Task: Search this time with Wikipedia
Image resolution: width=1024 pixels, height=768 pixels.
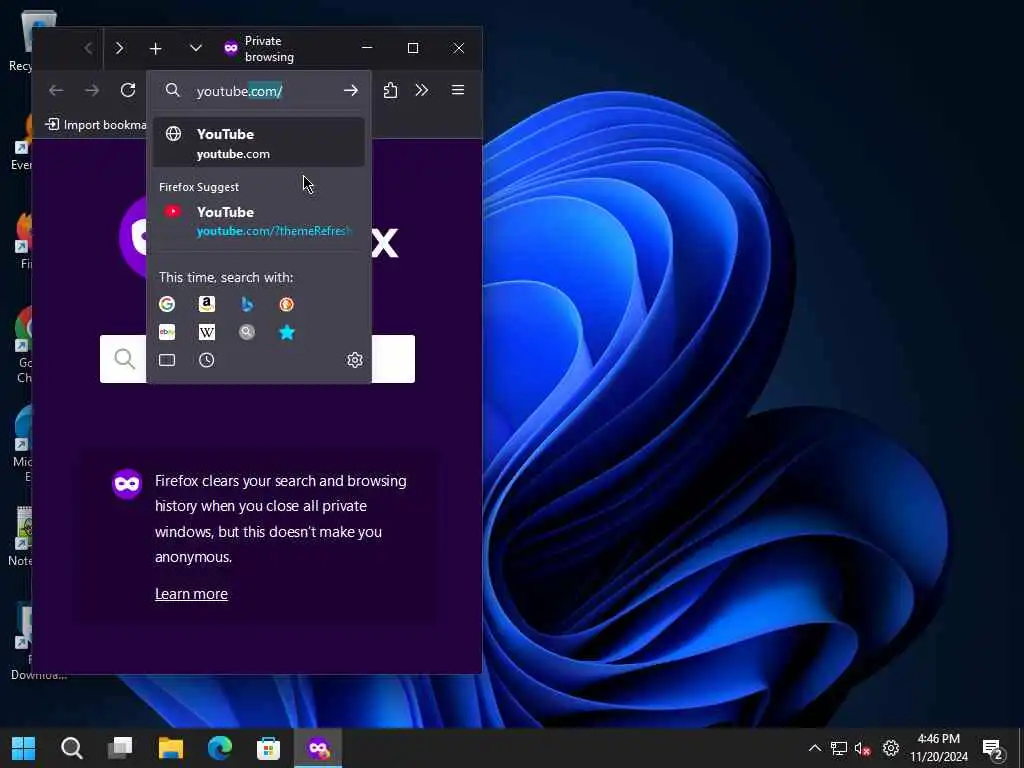Action: 206,332
